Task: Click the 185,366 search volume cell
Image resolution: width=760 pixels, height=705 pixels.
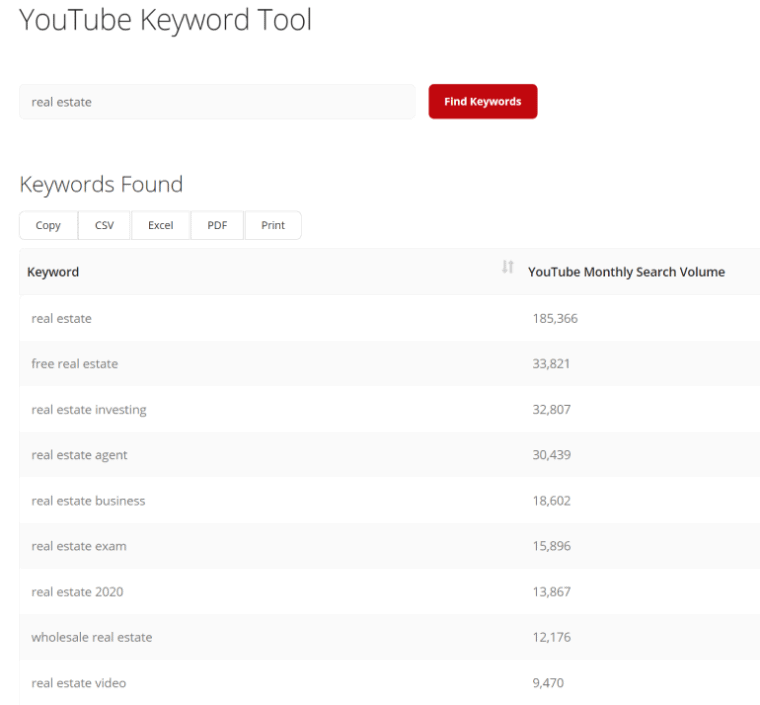Action: pyautogui.click(x=555, y=319)
